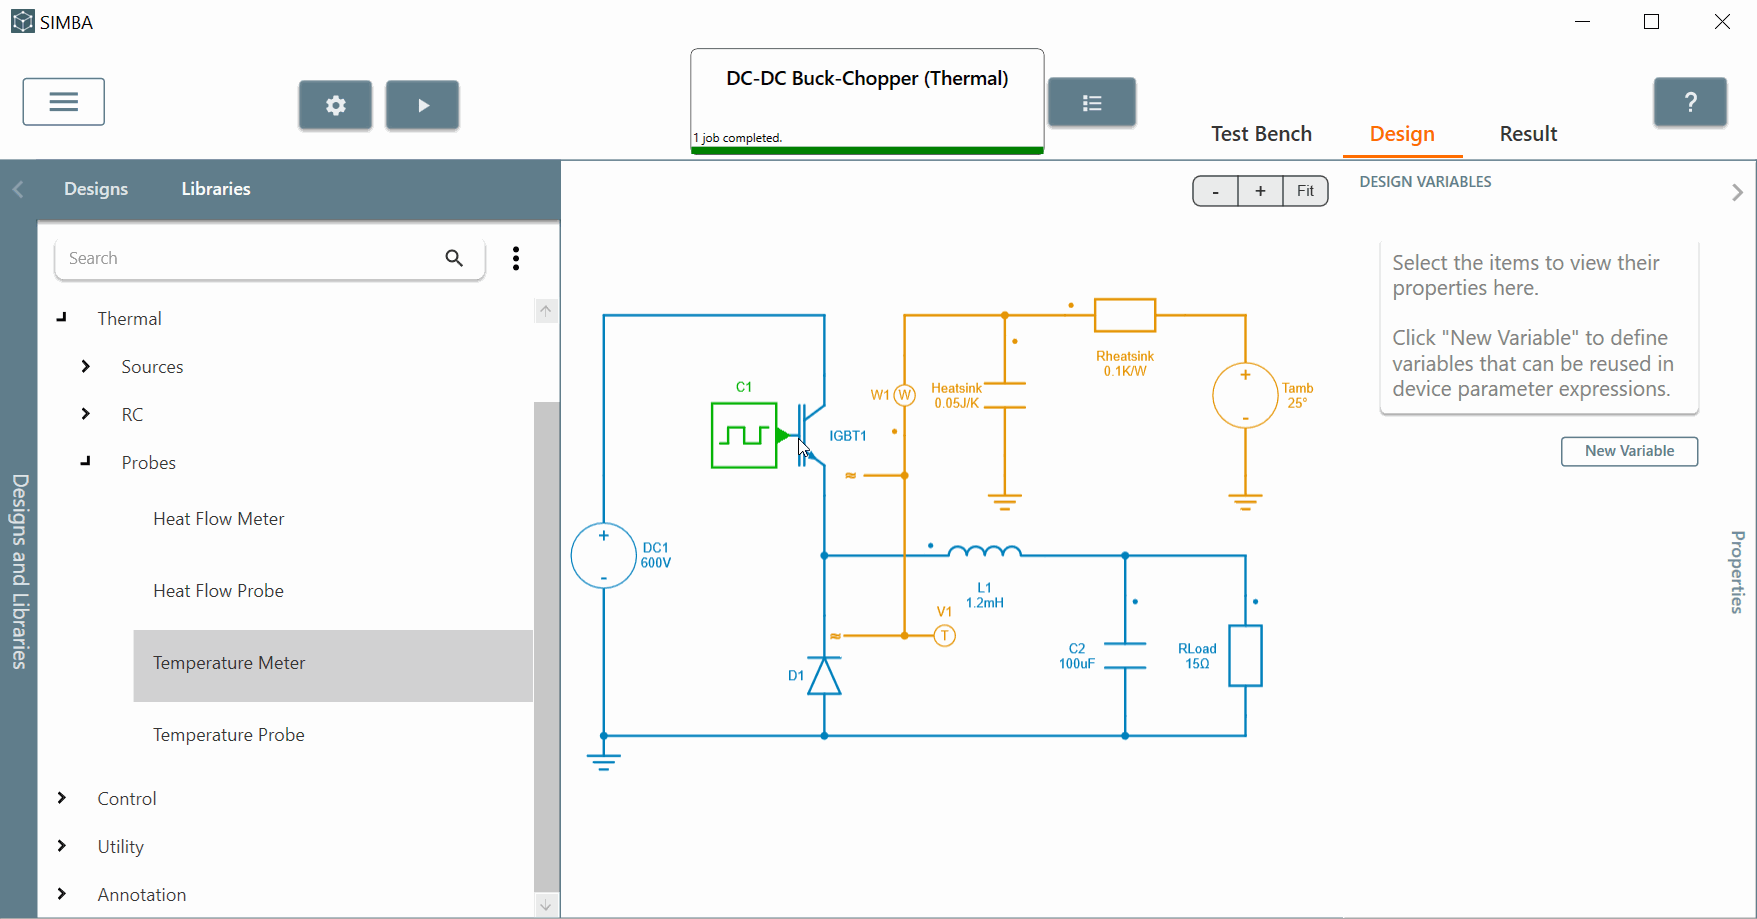Switch to the Test Bench tab
The image size is (1757, 919).
1261,134
